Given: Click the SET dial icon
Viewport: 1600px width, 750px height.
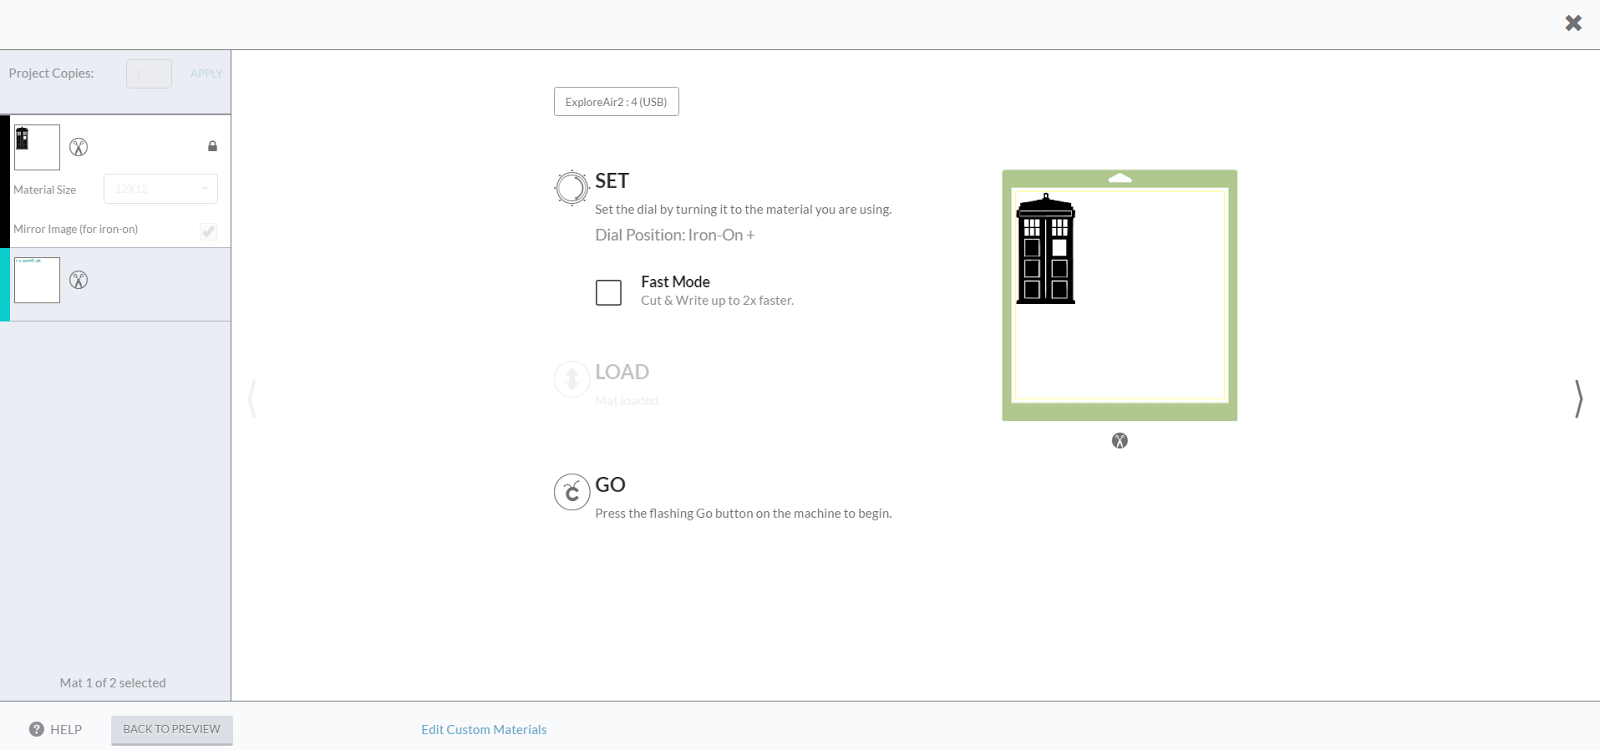Looking at the screenshot, I should tap(571, 187).
